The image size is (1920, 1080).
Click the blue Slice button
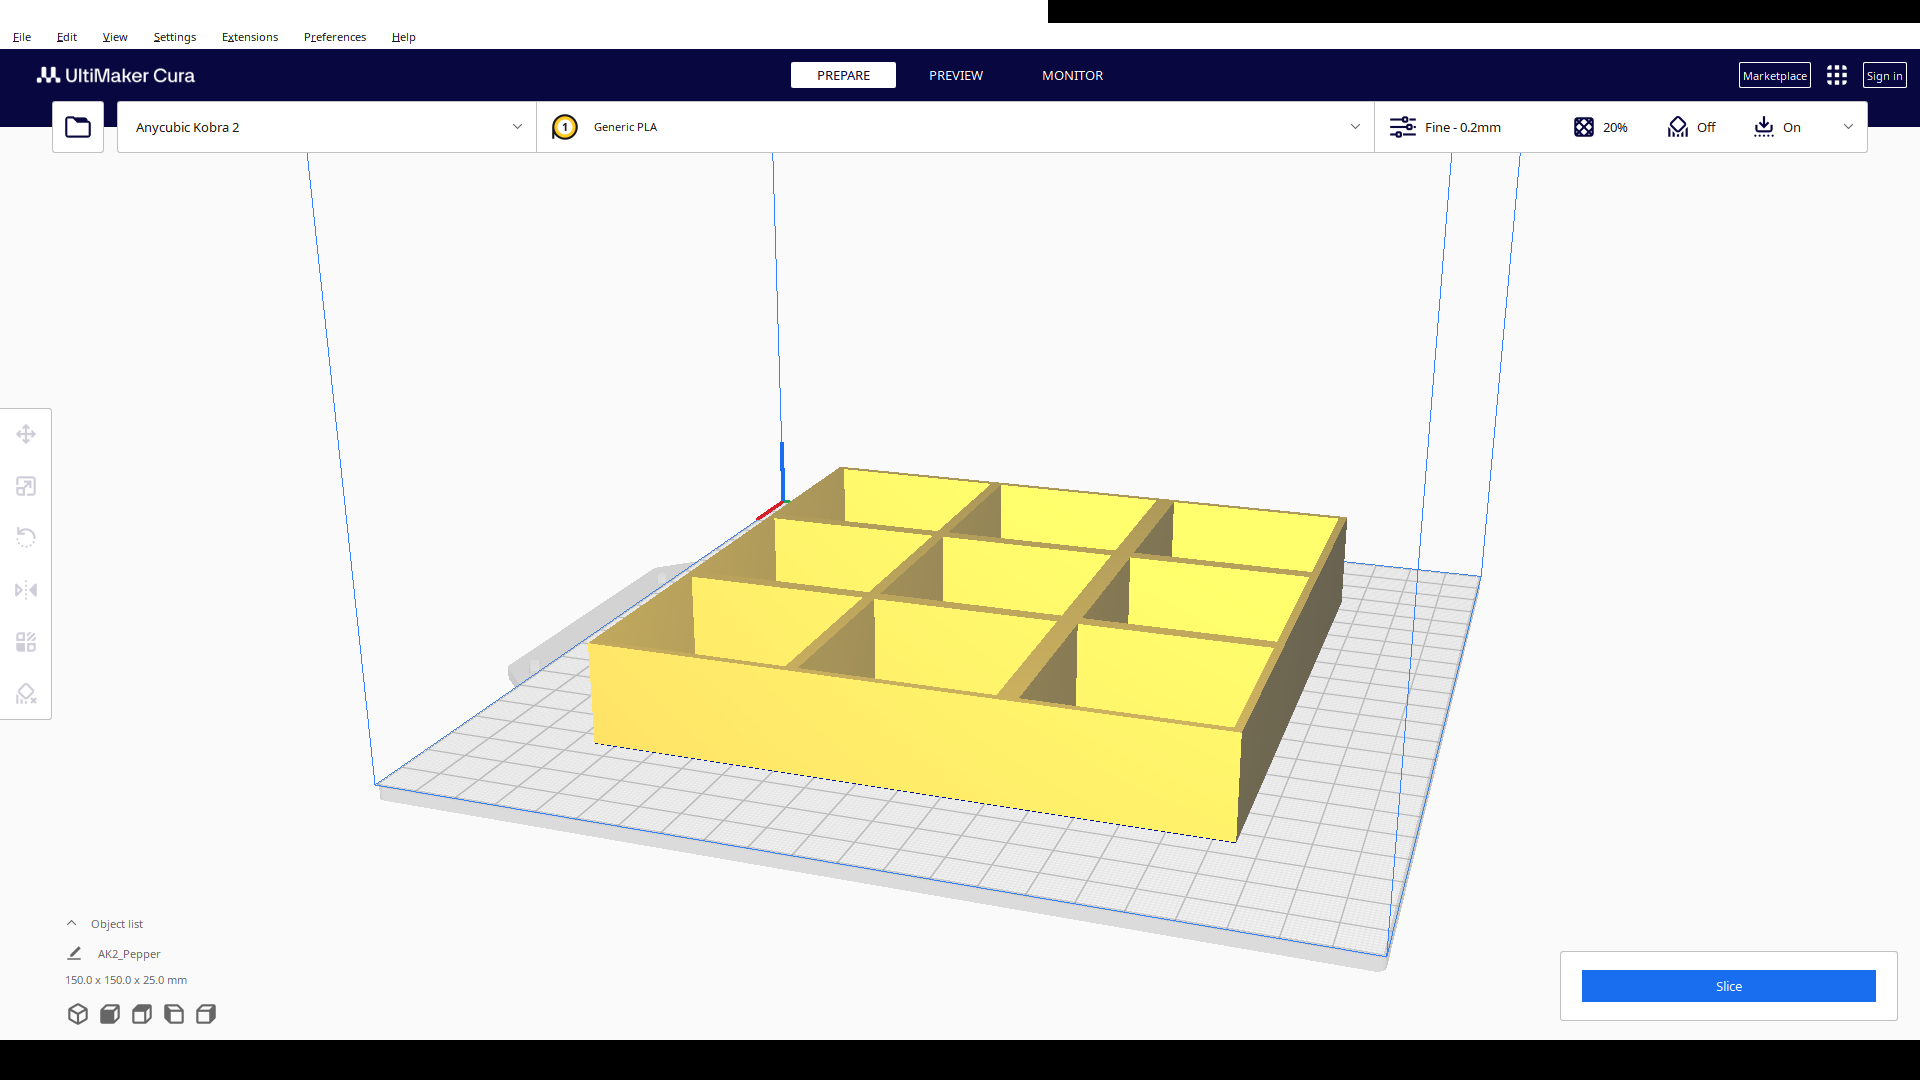click(x=1728, y=986)
